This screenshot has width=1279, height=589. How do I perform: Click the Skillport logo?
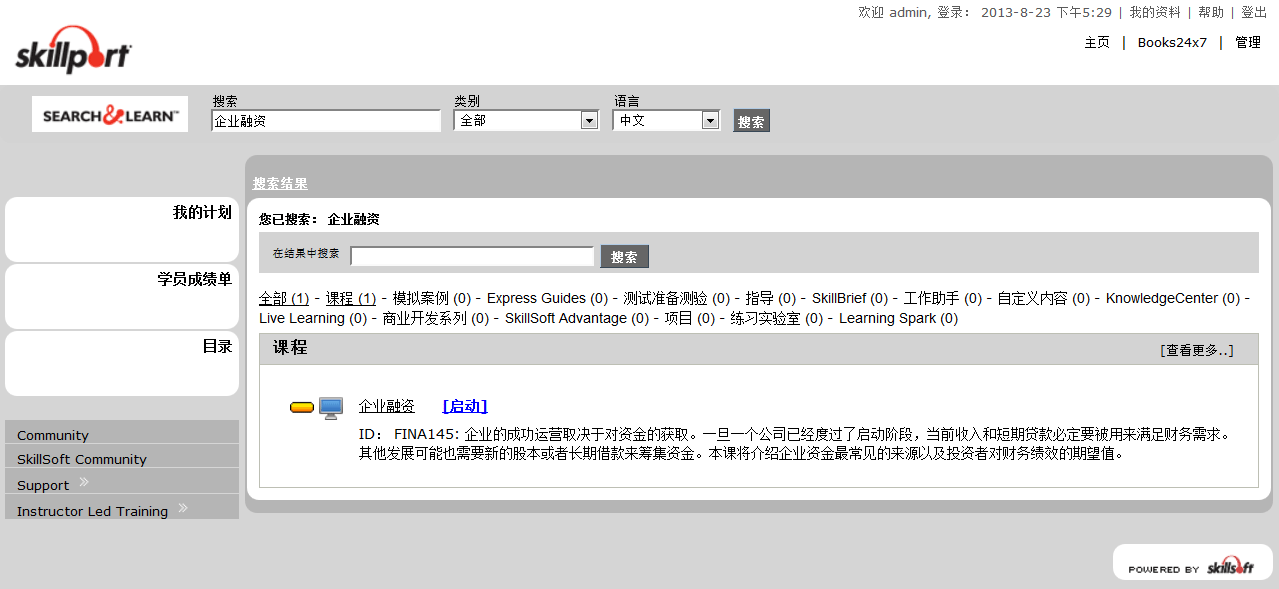click(72, 51)
